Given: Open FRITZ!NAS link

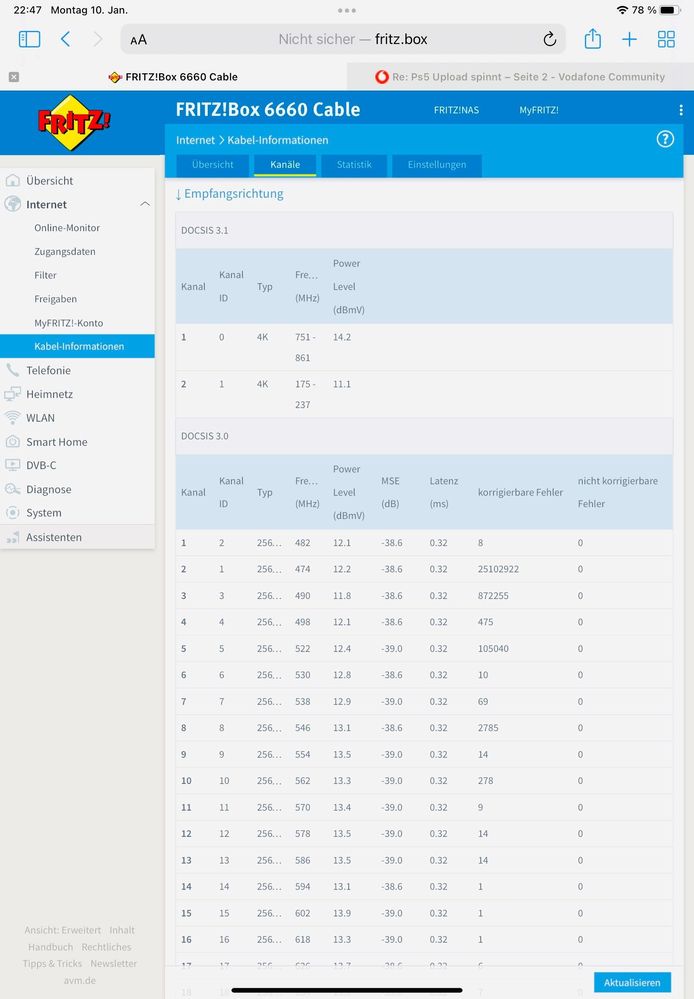Looking at the screenshot, I should click(456, 110).
